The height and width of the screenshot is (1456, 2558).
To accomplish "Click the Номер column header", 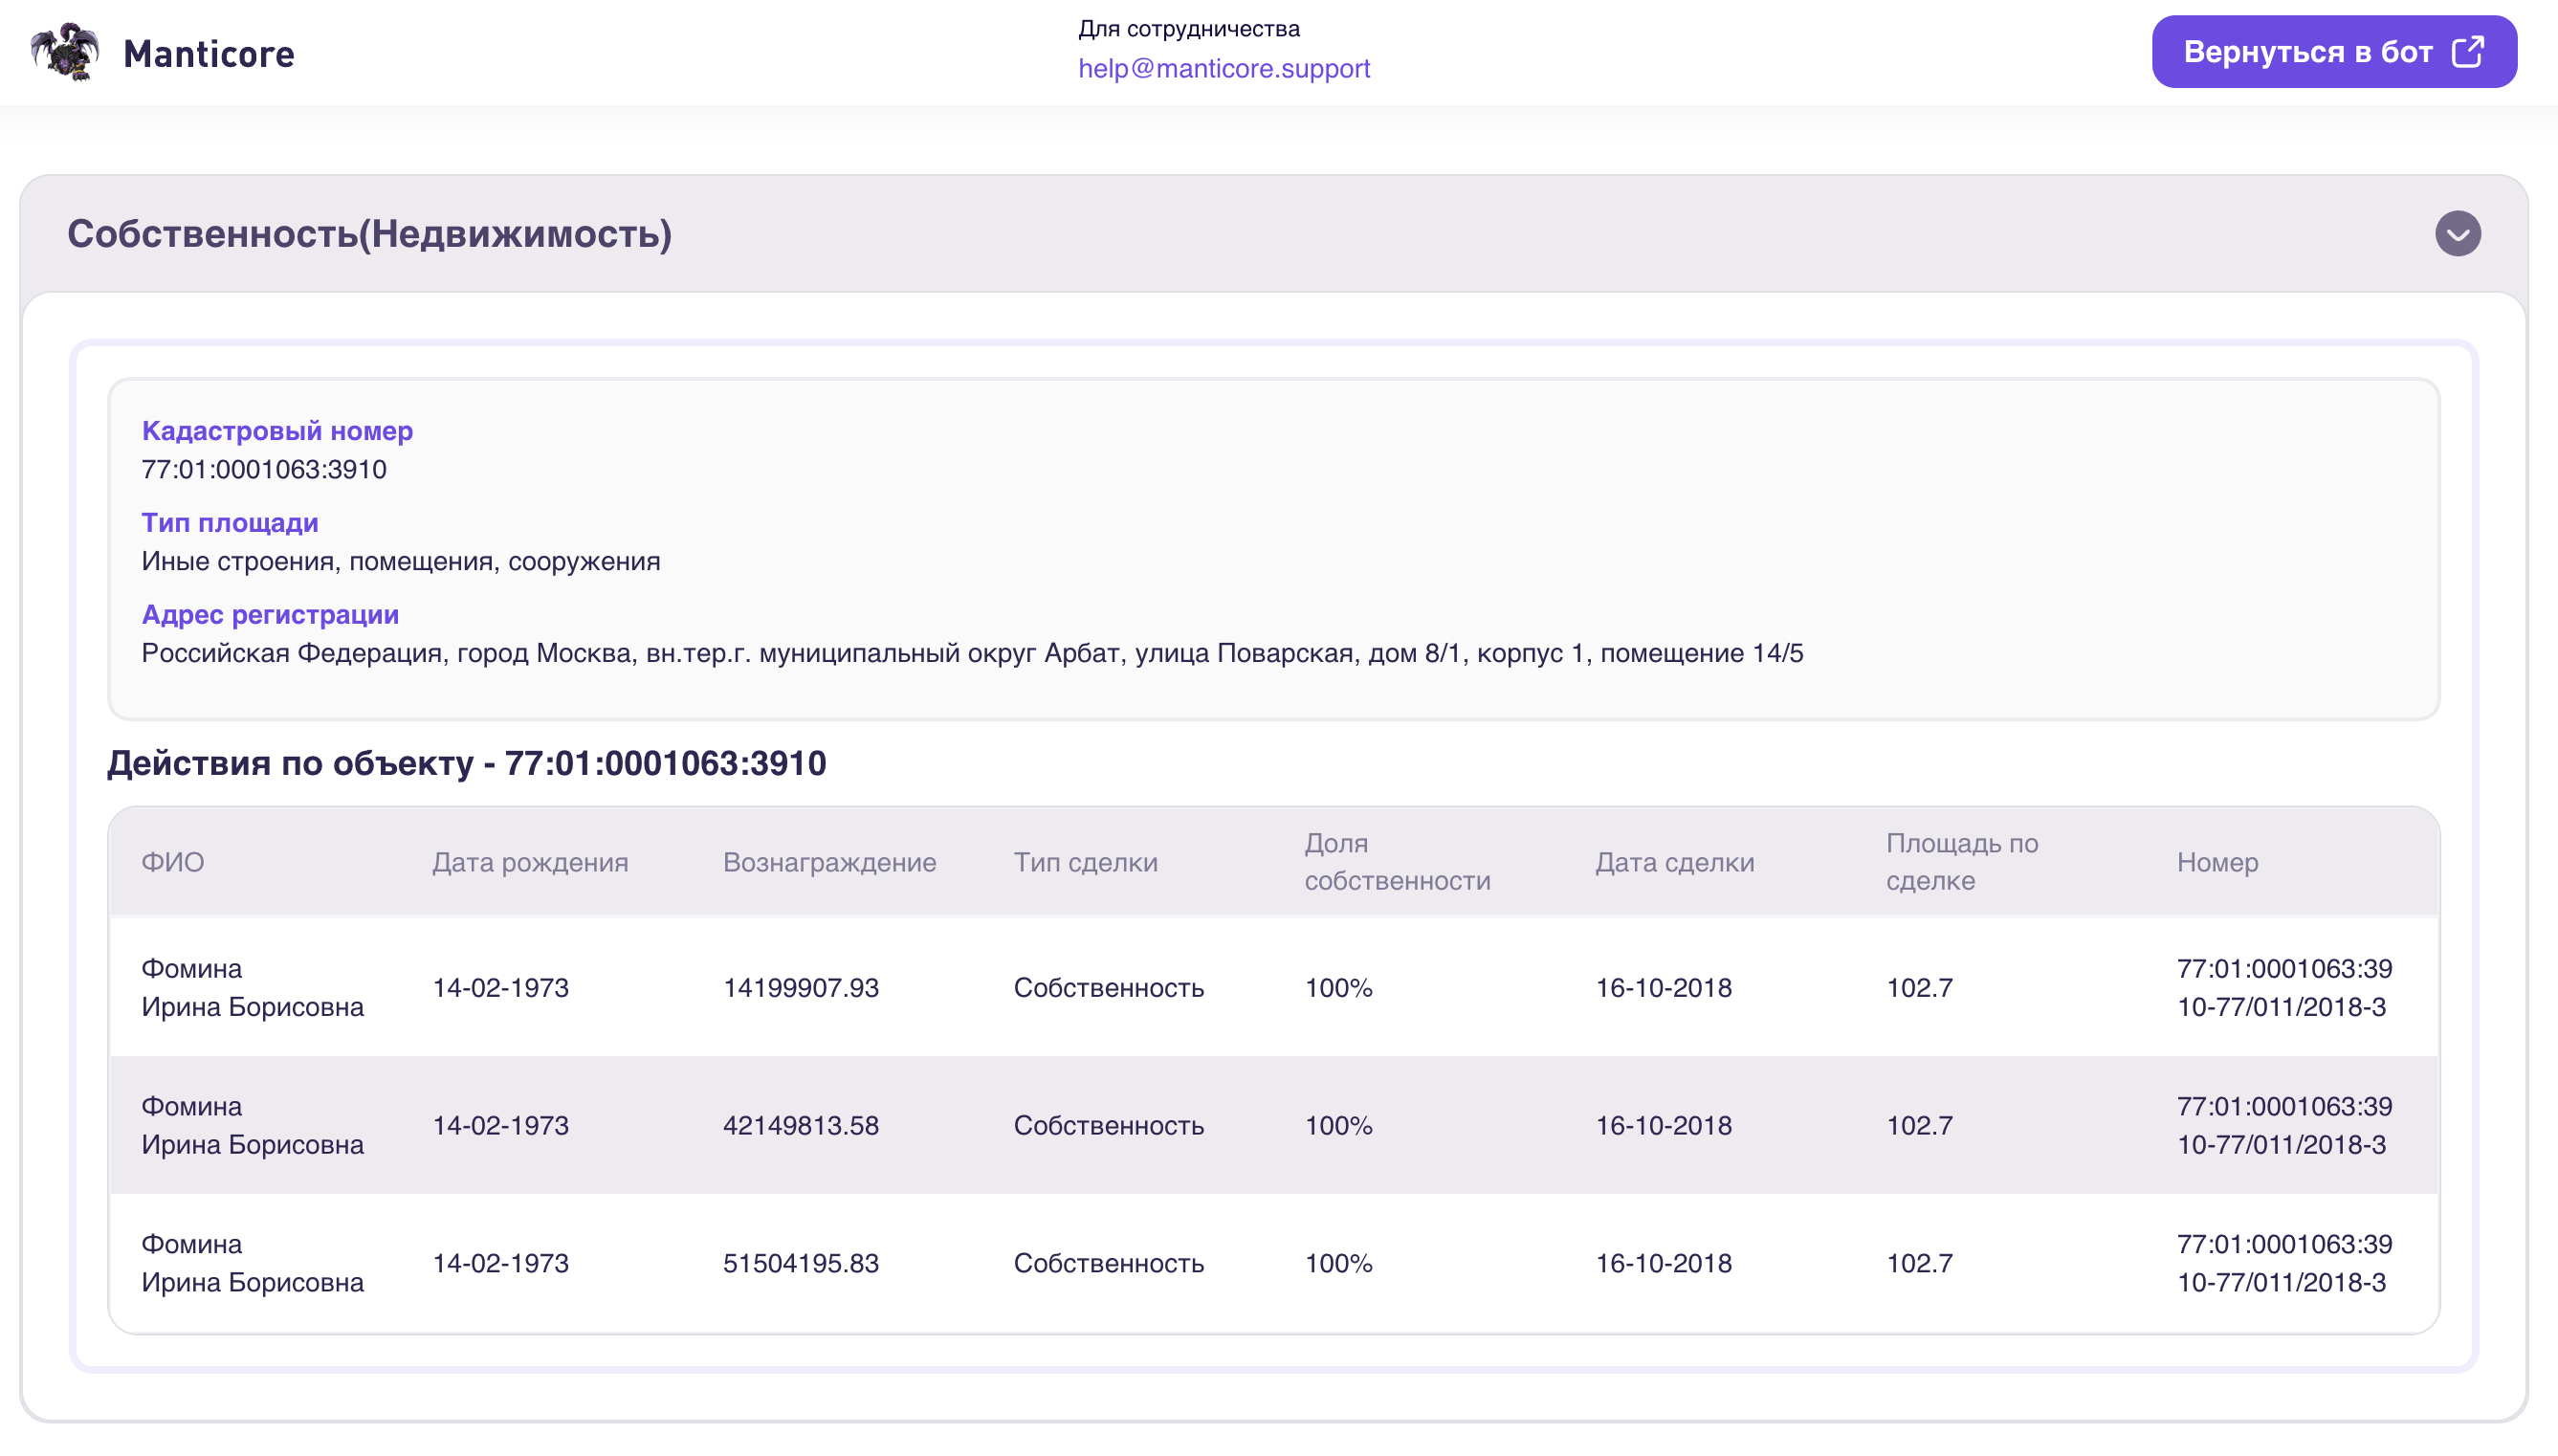I will (x=2217, y=862).
